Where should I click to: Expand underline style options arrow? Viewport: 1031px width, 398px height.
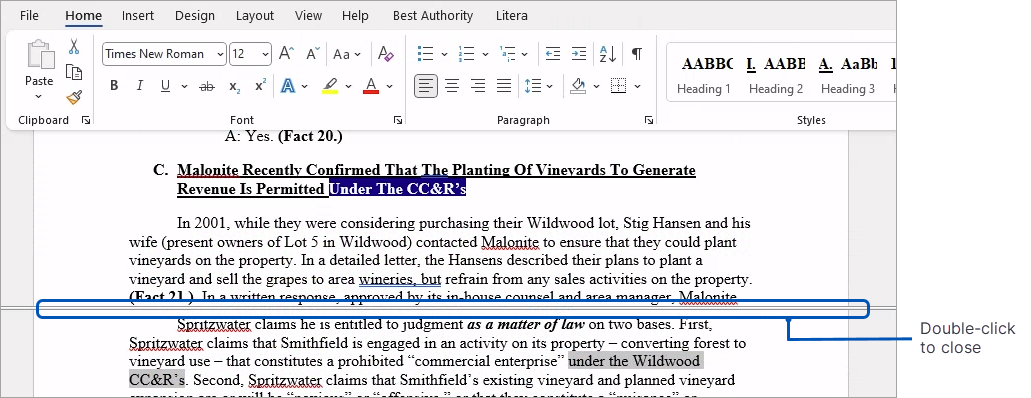click(184, 86)
